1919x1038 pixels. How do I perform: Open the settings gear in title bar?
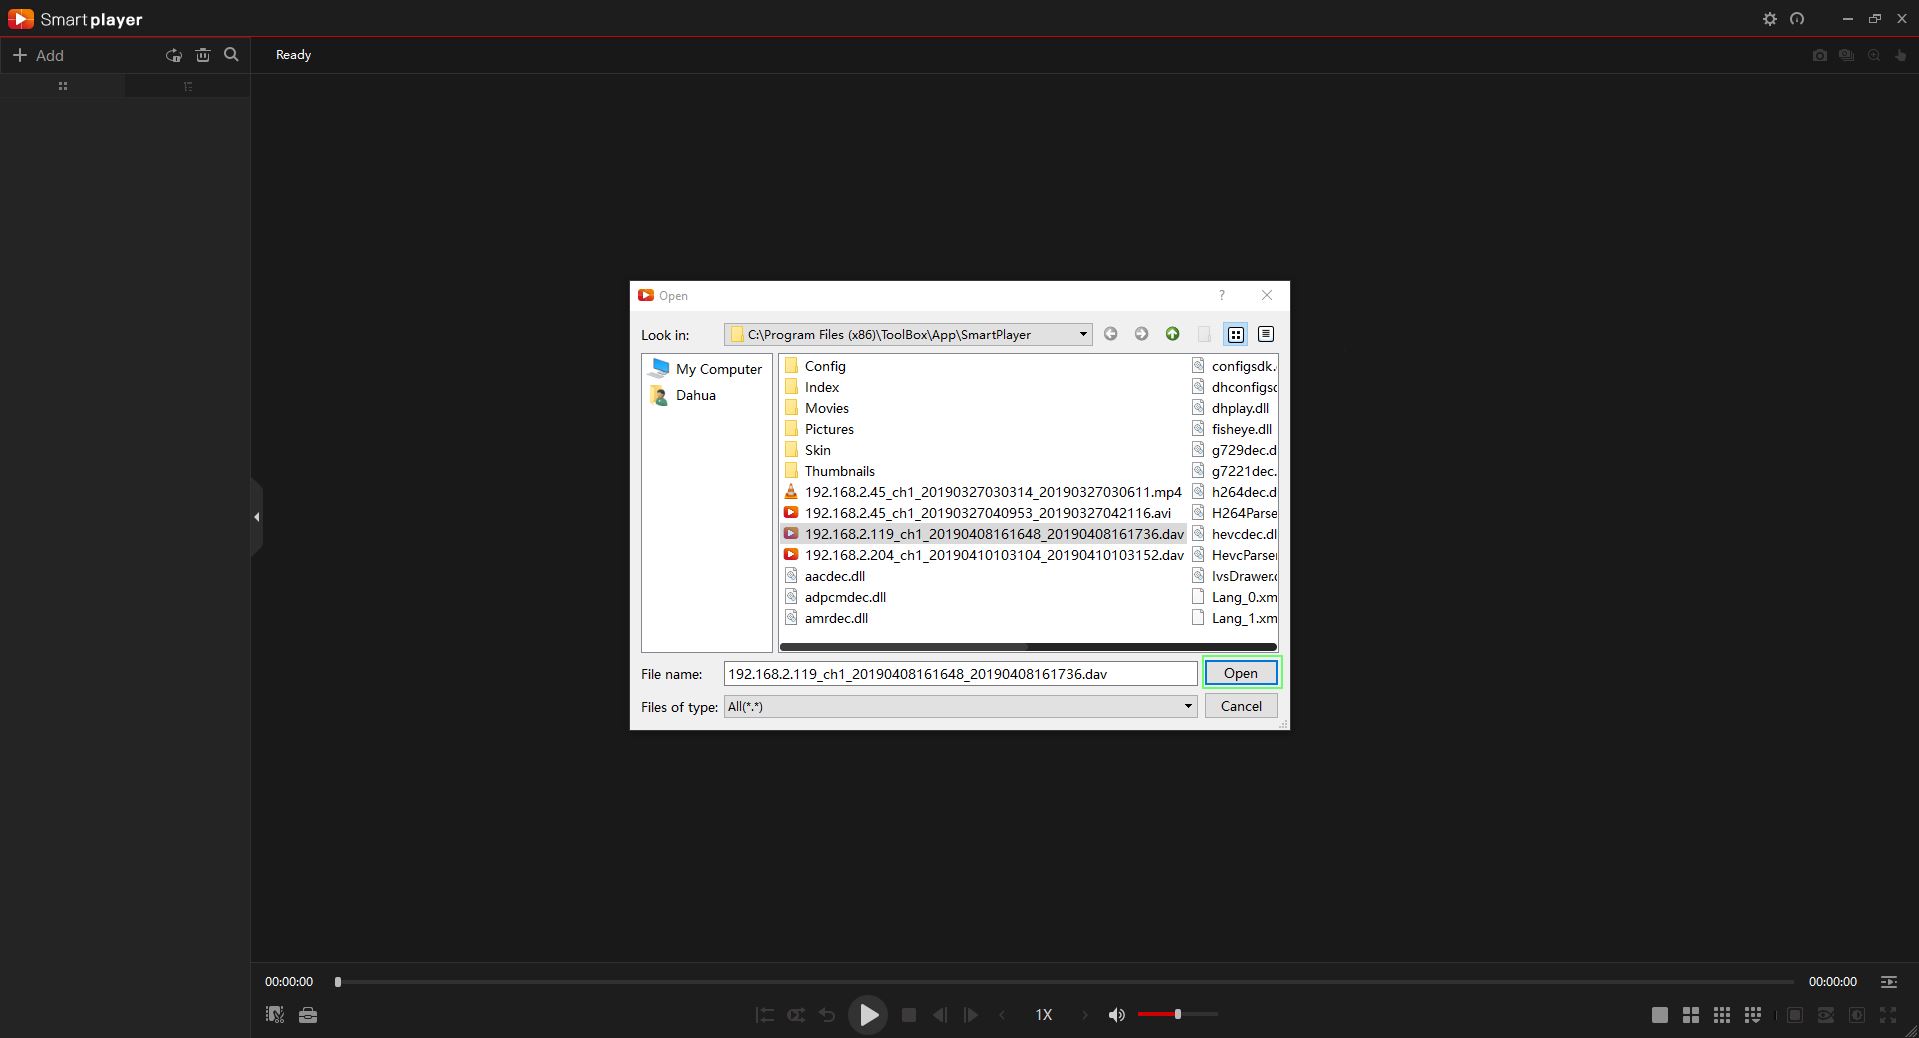[1769, 19]
